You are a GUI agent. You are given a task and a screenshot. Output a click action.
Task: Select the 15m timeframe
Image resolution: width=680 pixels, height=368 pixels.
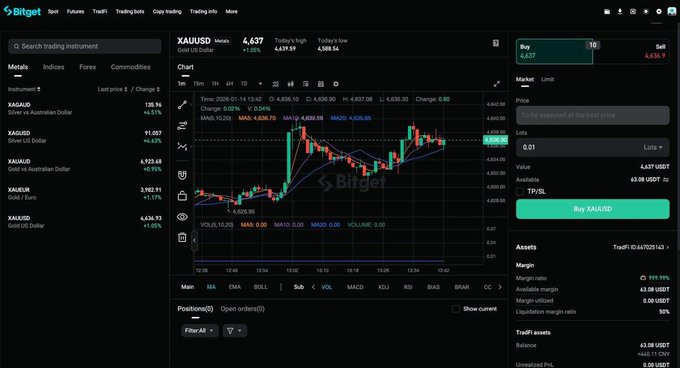click(199, 84)
